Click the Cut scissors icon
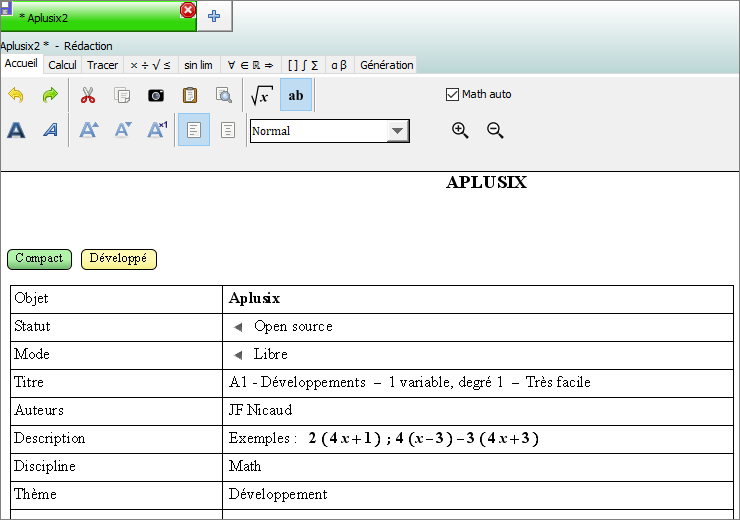Viewport: 740px width, 520px height. point(88,95)
